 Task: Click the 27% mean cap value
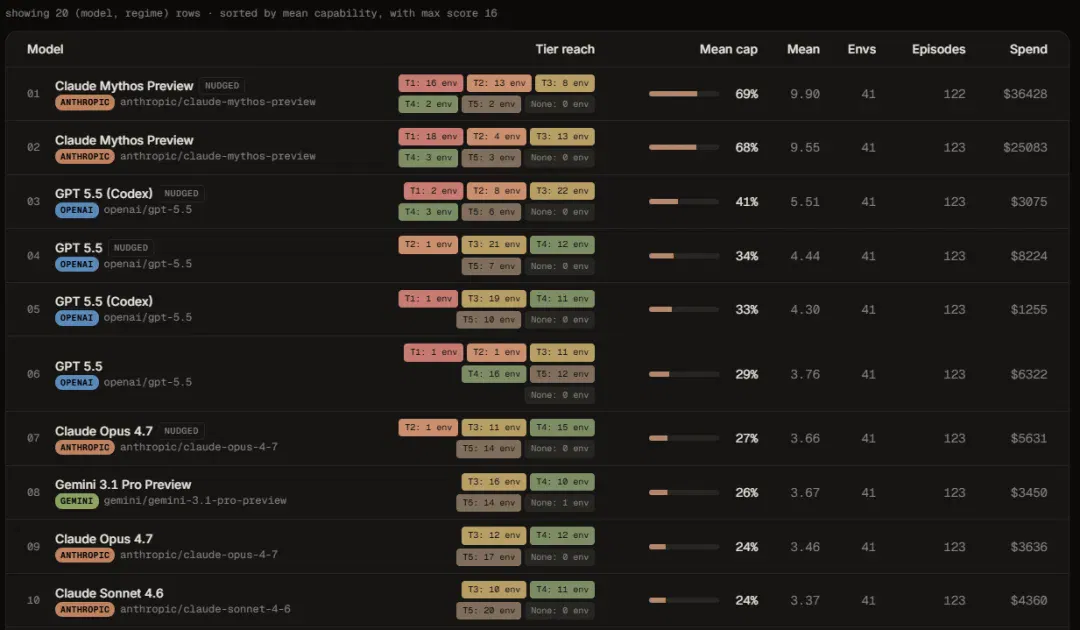[747, 439]
